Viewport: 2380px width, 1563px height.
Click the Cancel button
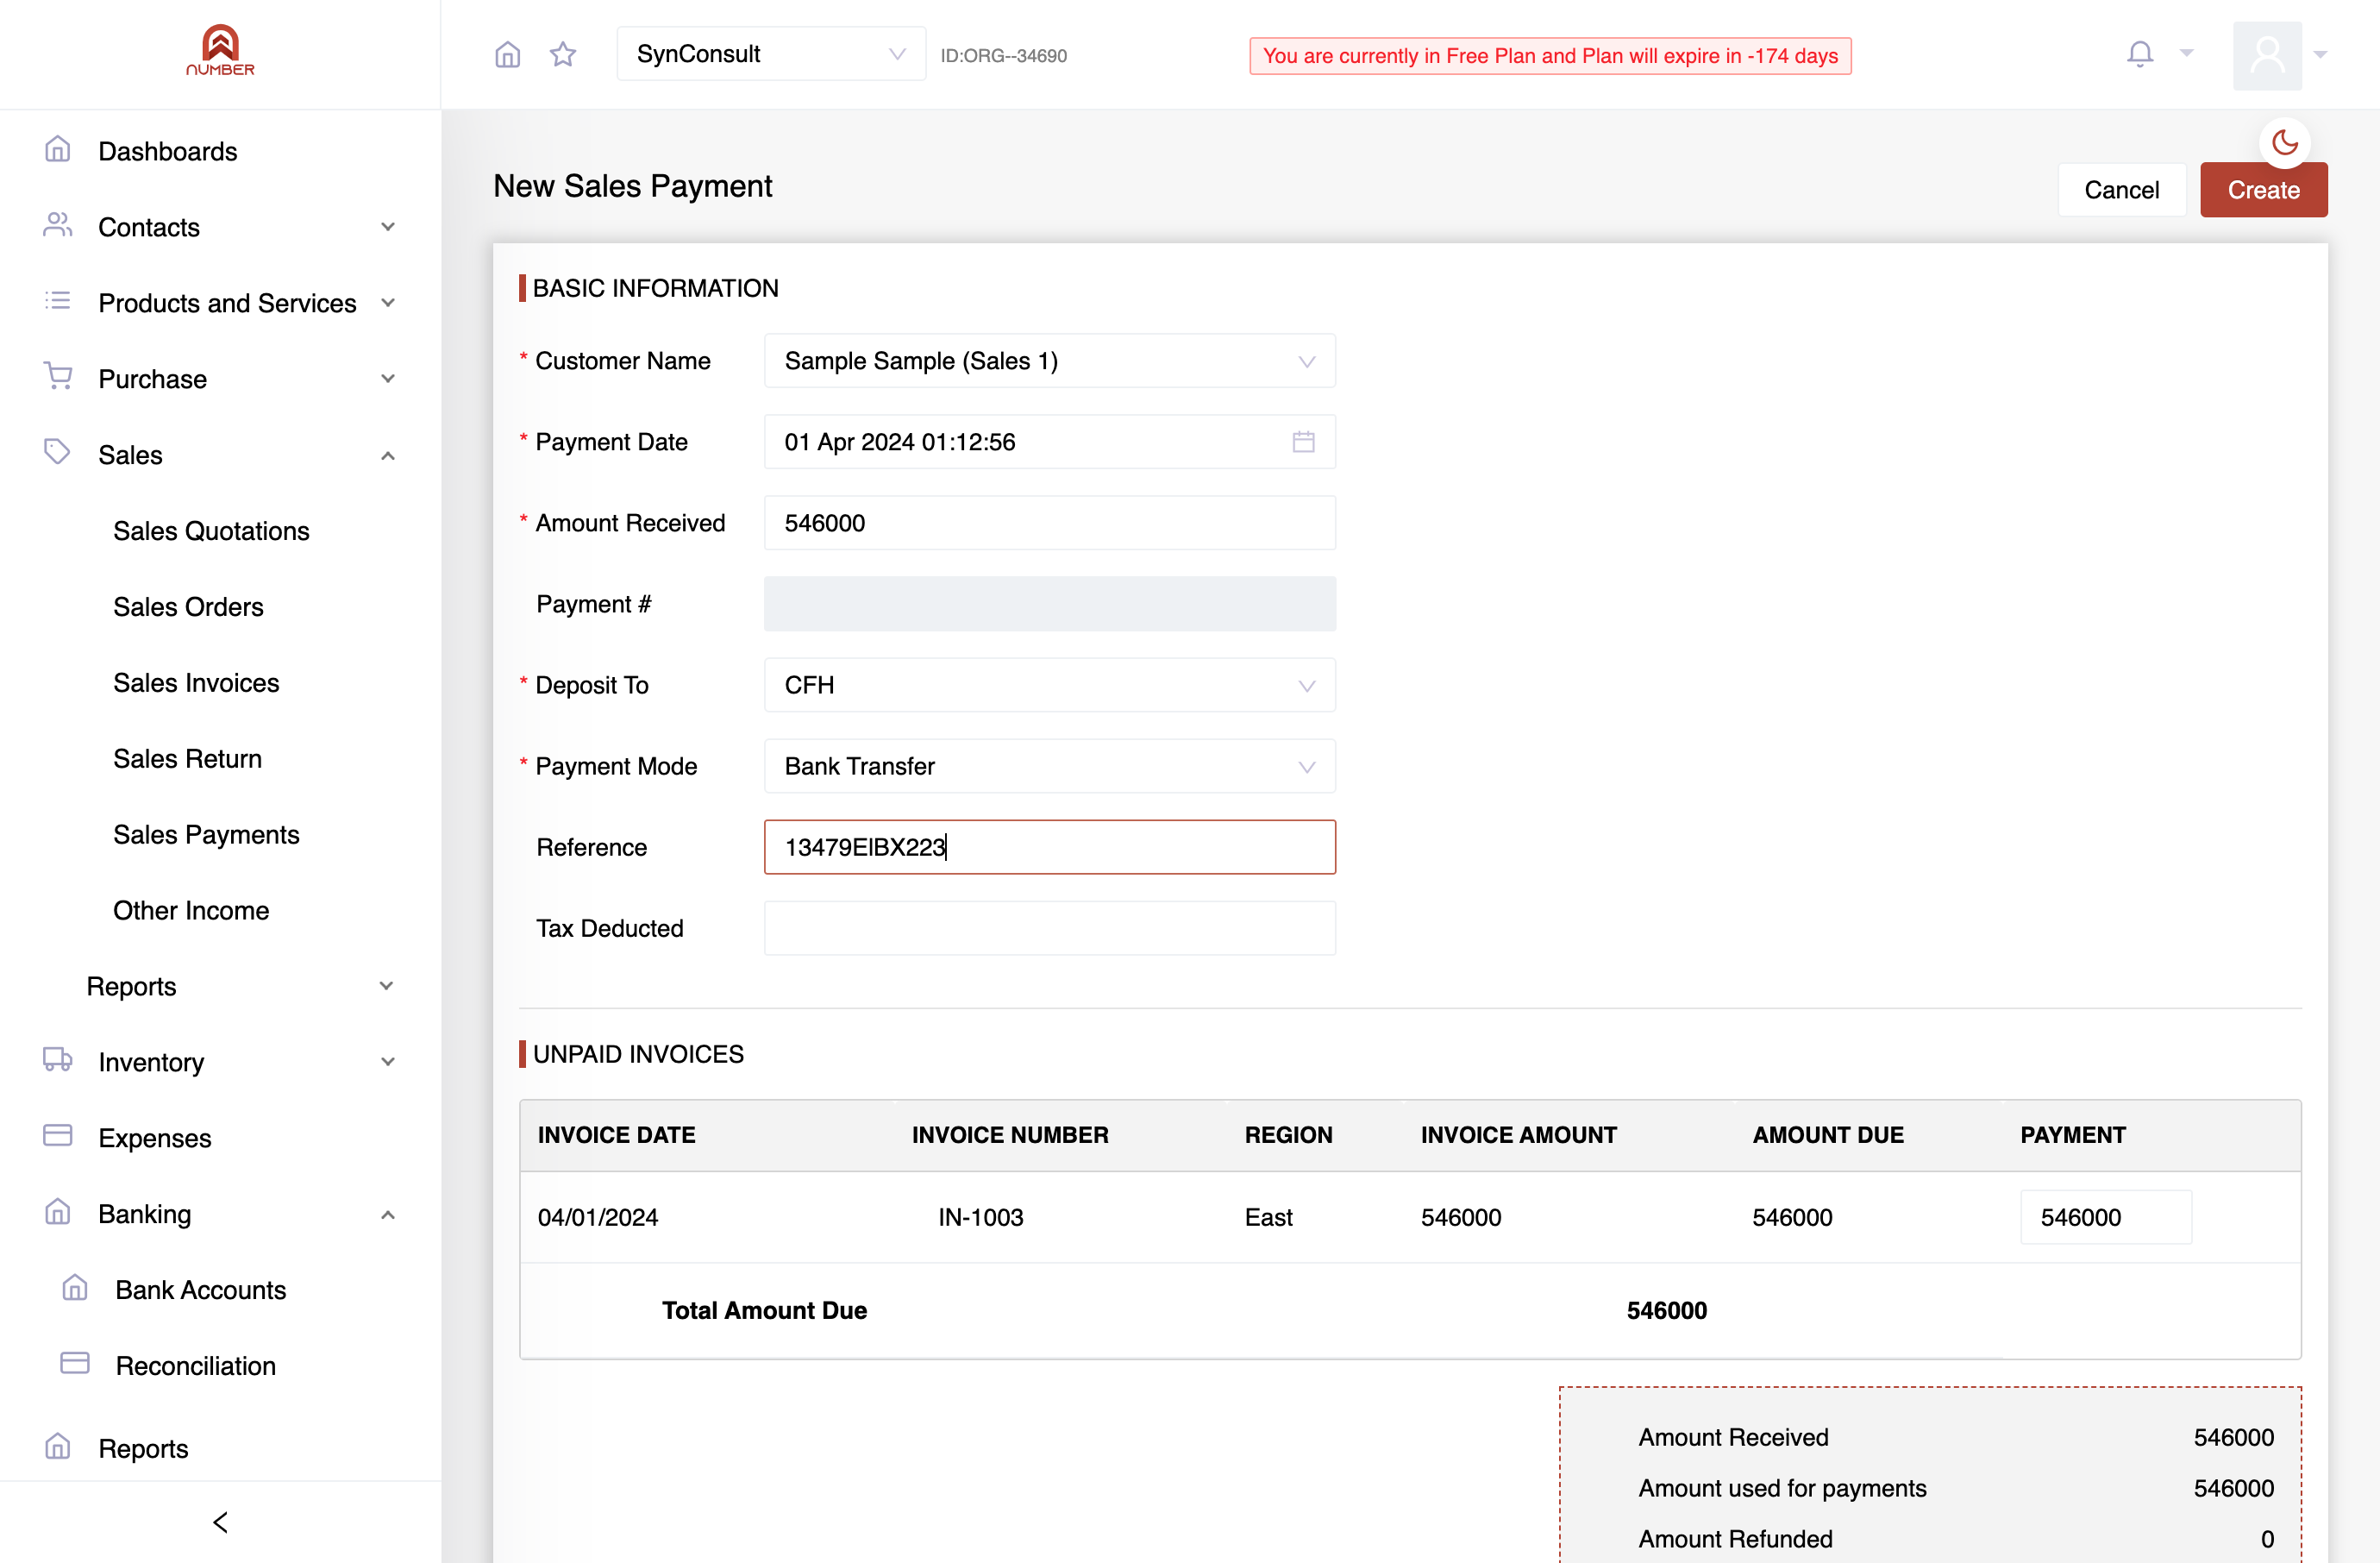[2121, 190]
